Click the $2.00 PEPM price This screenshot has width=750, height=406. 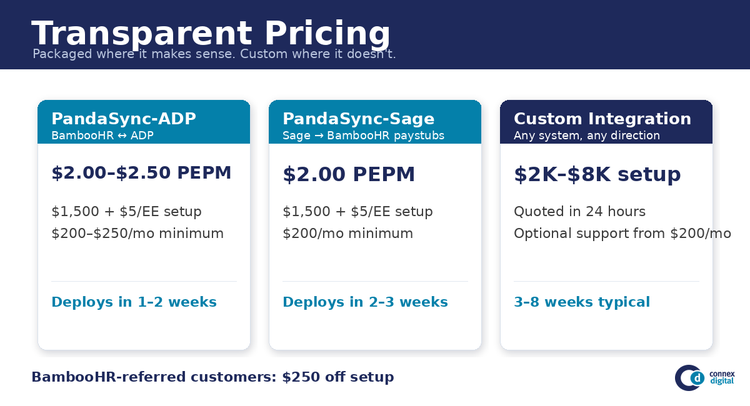pyautogui.click(x=349, y=174)
